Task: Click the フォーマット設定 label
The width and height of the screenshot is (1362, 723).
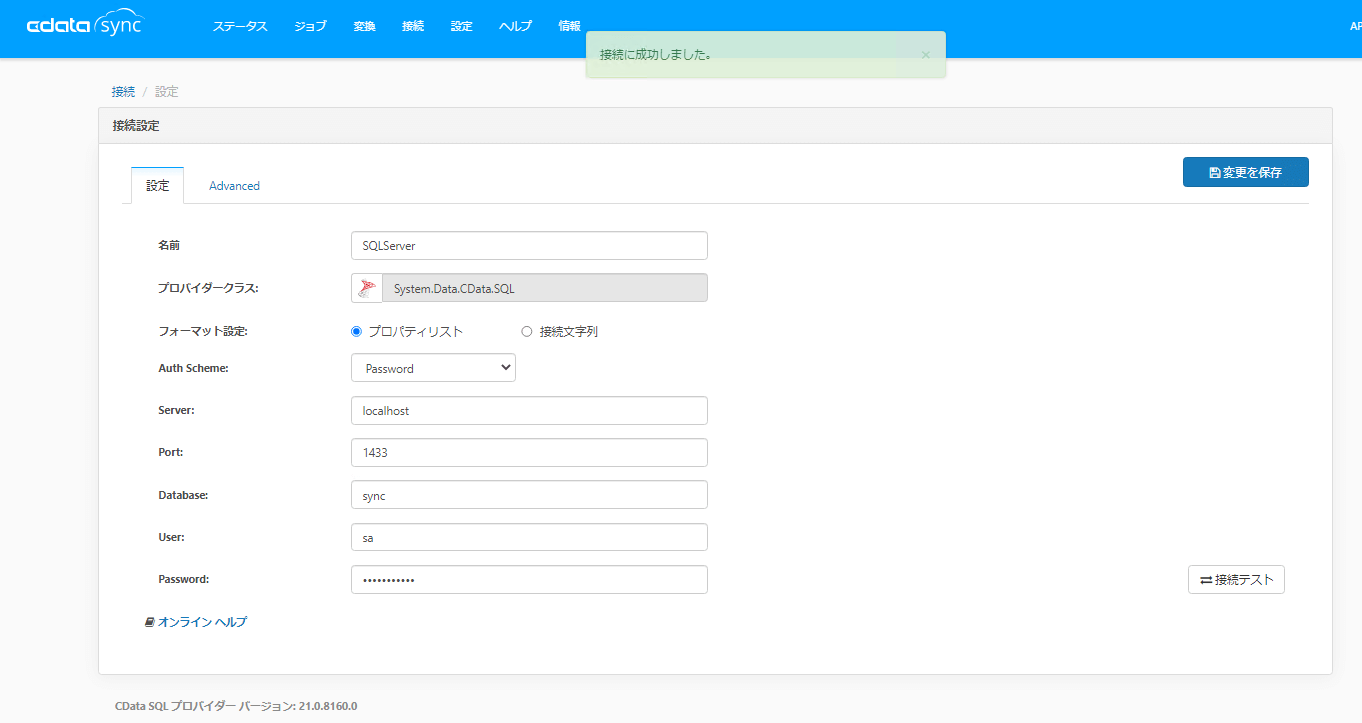Action: 203,332
